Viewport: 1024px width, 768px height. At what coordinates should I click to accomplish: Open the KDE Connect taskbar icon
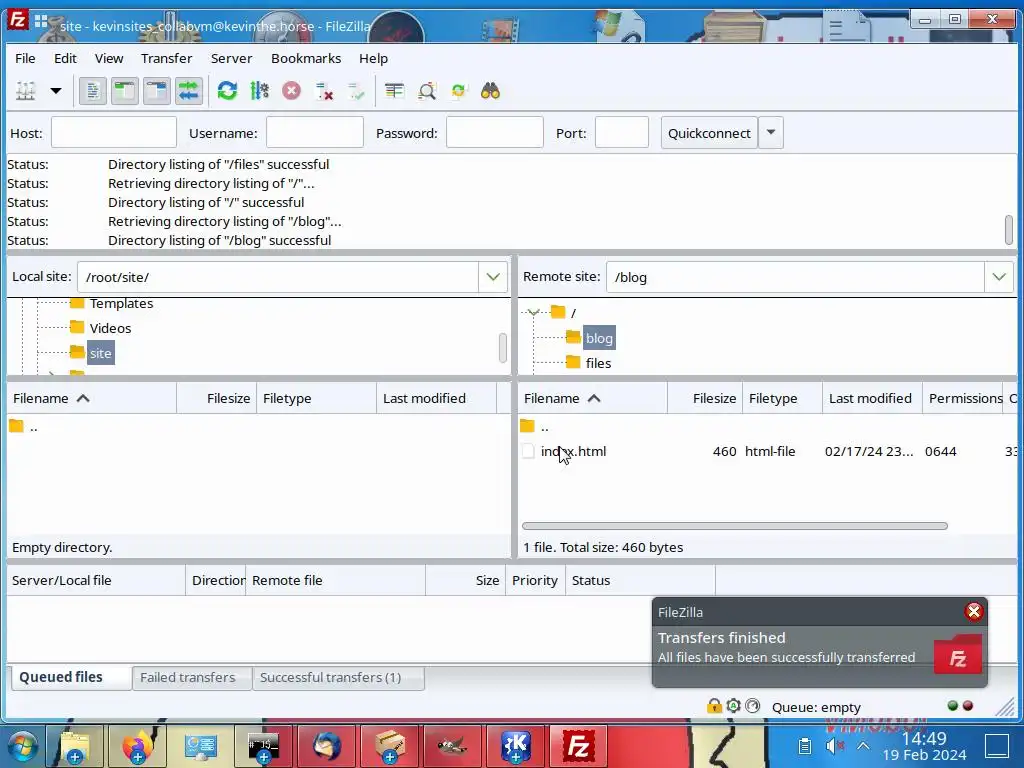tap(516, 746)
